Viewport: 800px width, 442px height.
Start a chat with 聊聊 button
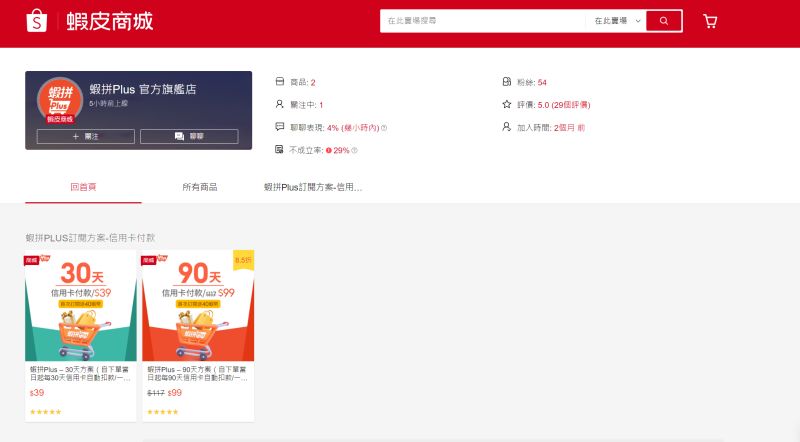coord(189,136)
